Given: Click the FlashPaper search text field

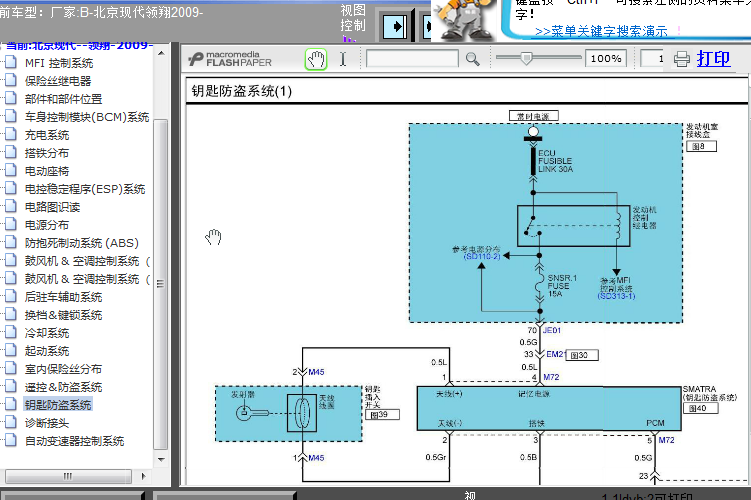Looking at the screenshot, I should [412, 59].
